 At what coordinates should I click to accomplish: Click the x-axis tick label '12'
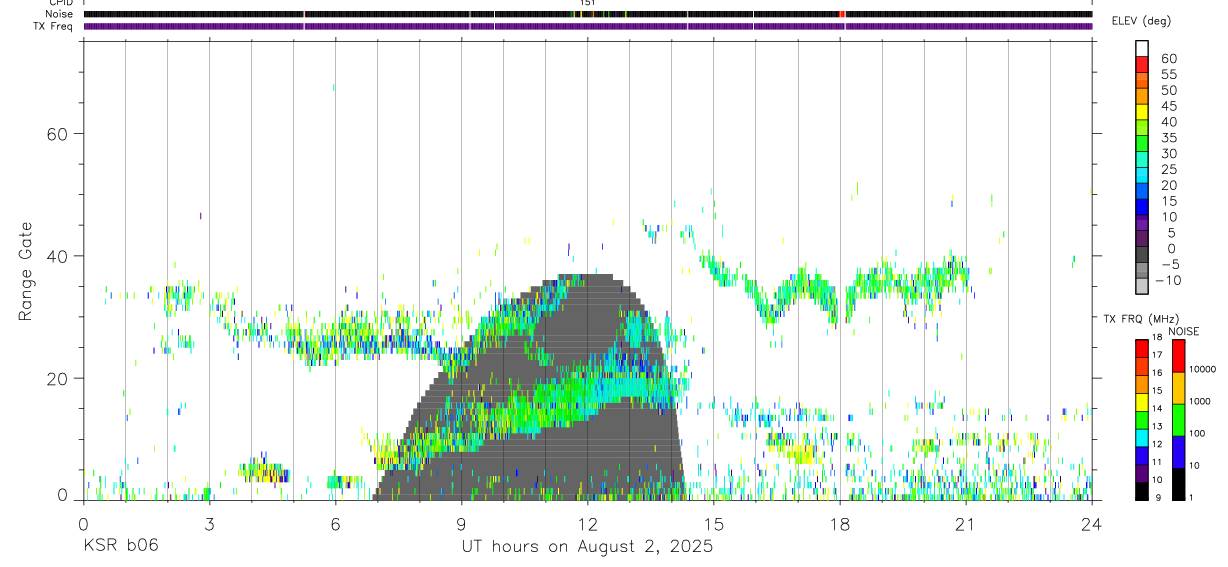[x=587, y=524]
